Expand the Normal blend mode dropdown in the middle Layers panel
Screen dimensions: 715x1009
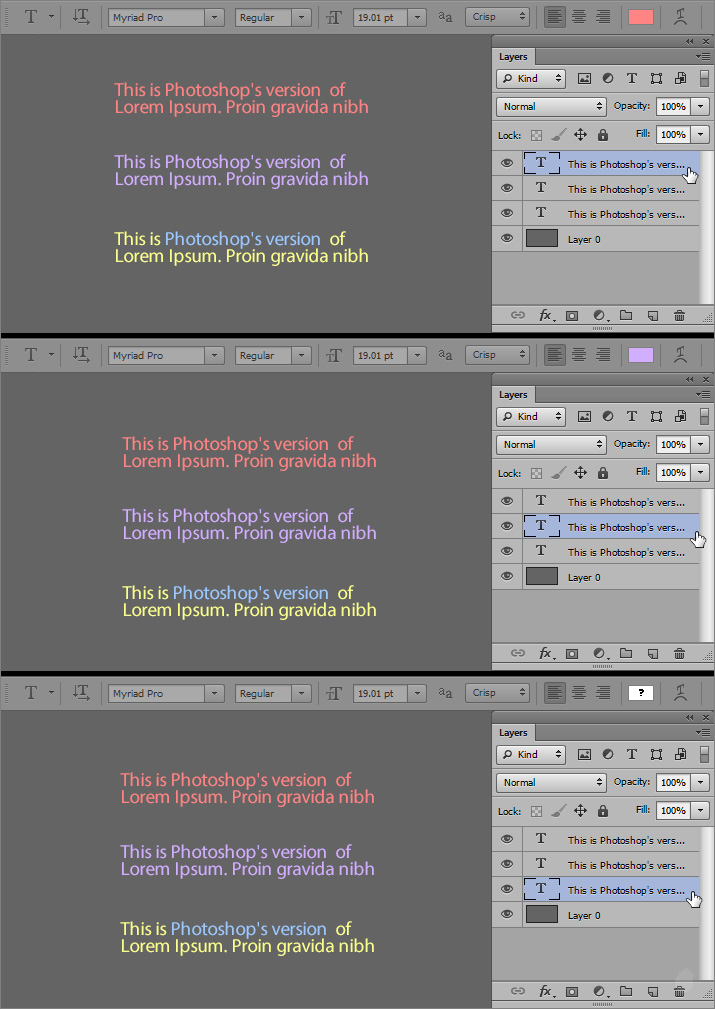[x=552, y=444]
